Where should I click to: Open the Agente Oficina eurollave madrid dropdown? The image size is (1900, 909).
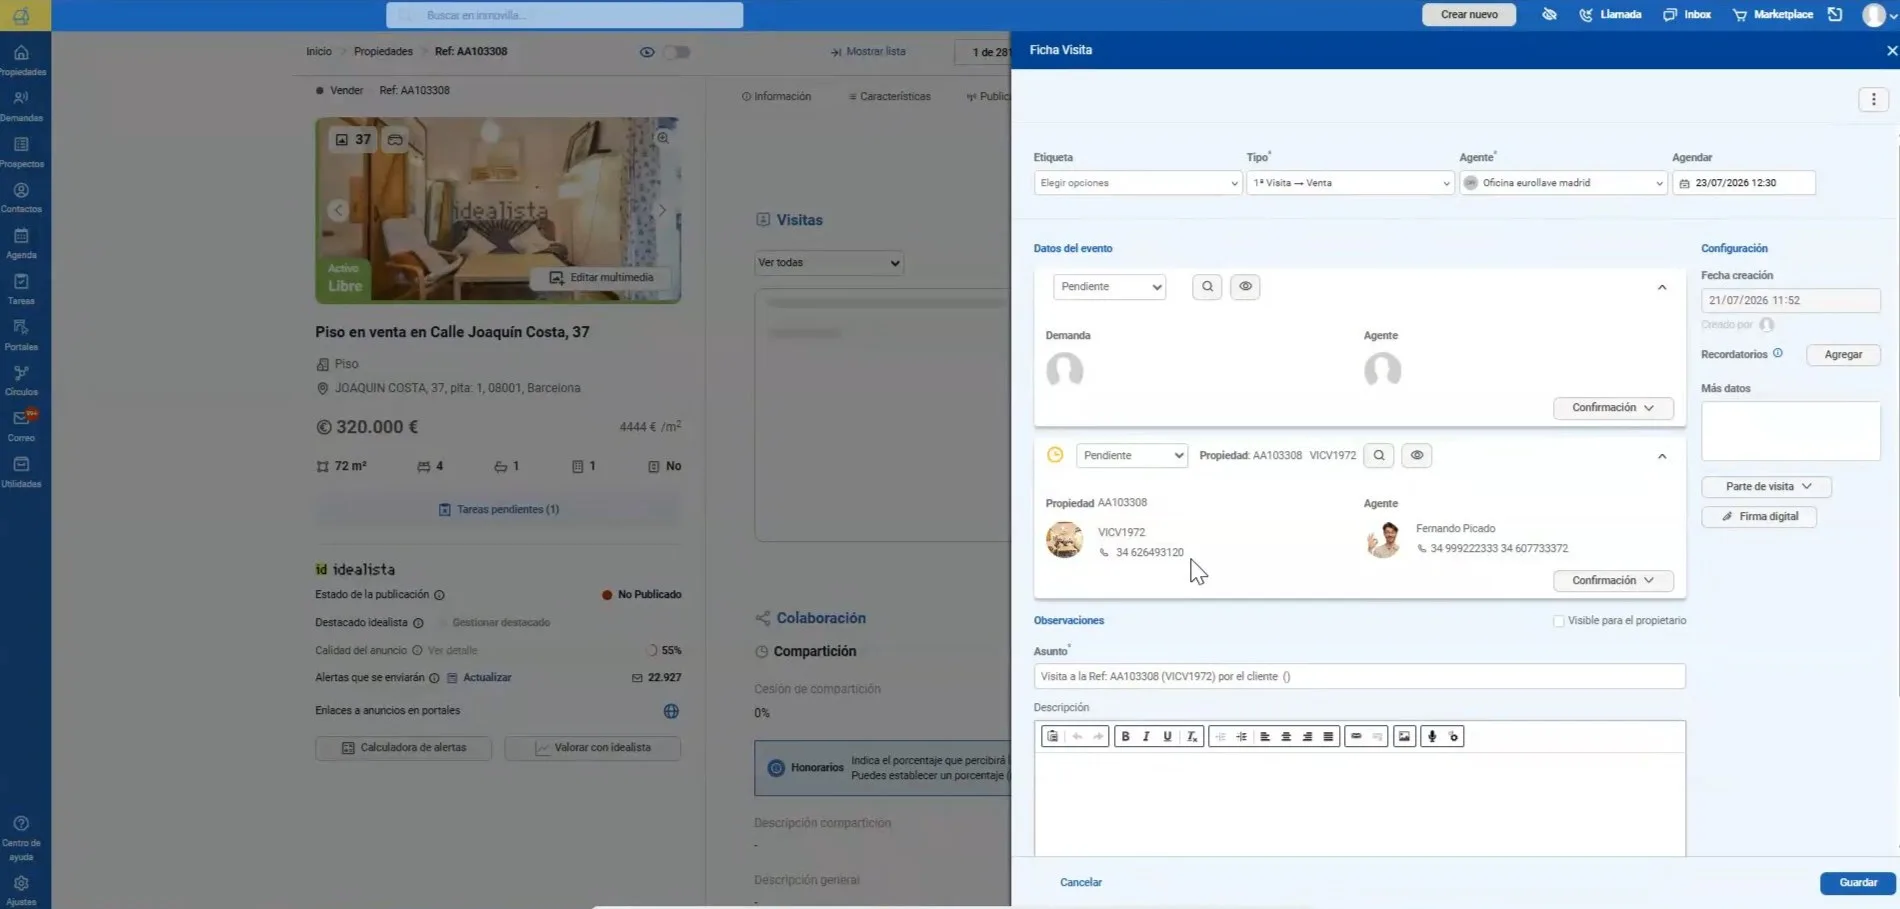[1563, 183]
